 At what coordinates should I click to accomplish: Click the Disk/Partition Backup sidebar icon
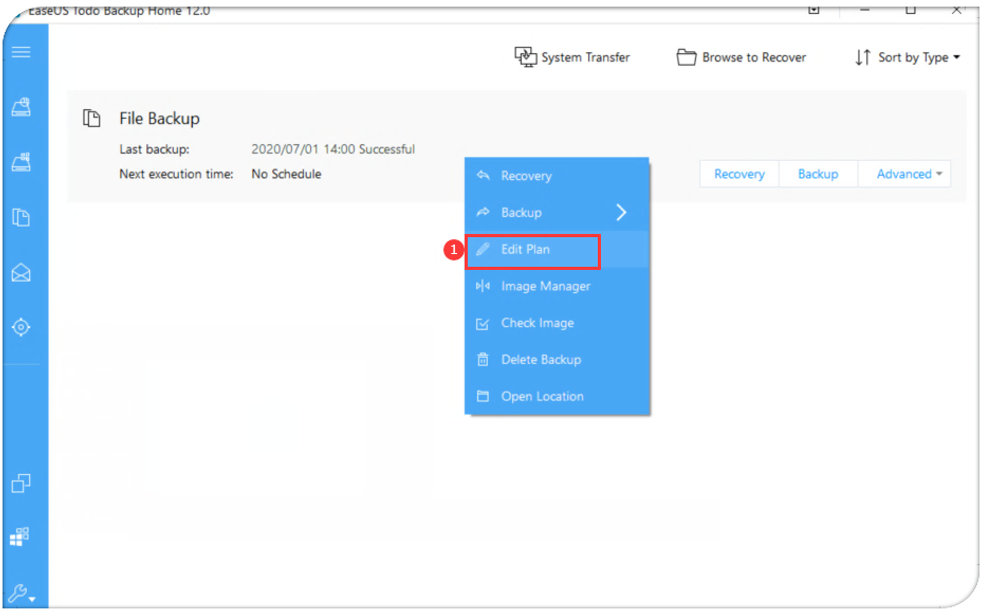[x=21, y=108]
